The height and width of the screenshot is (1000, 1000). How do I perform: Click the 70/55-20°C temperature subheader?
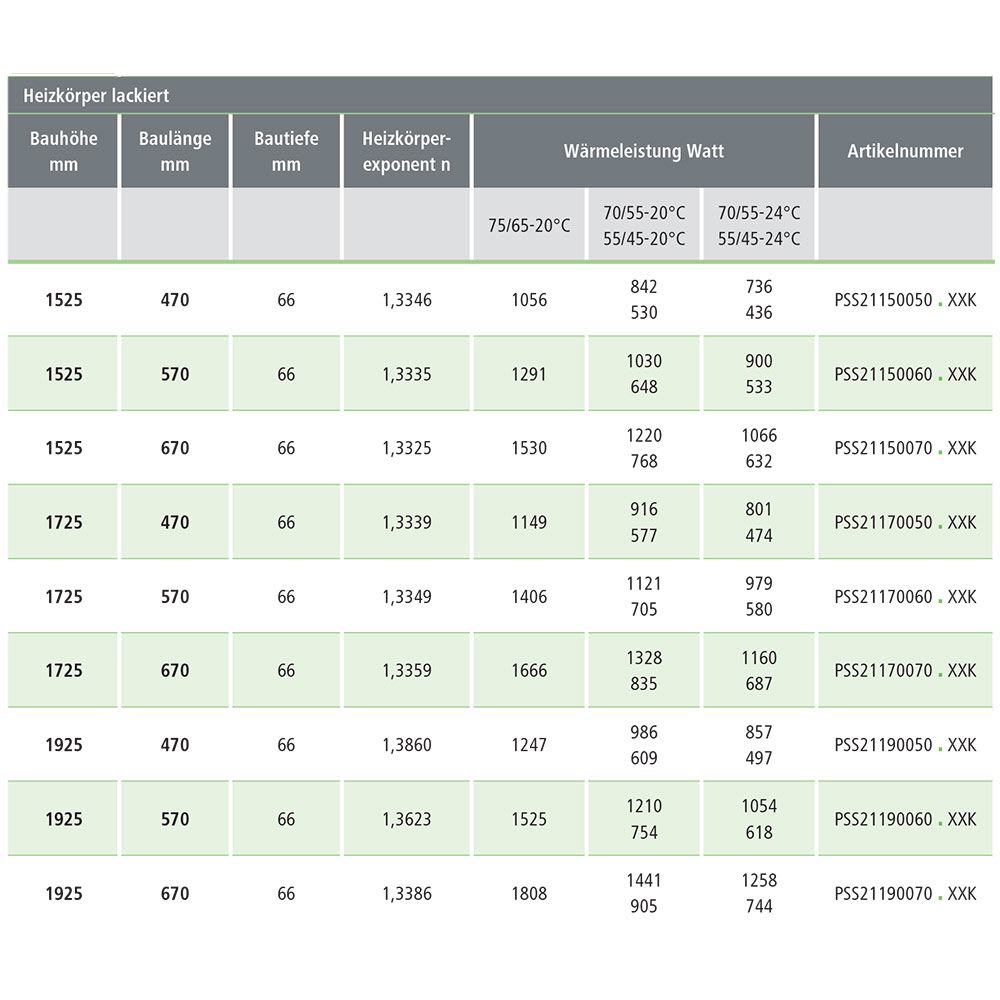[644, 213]
